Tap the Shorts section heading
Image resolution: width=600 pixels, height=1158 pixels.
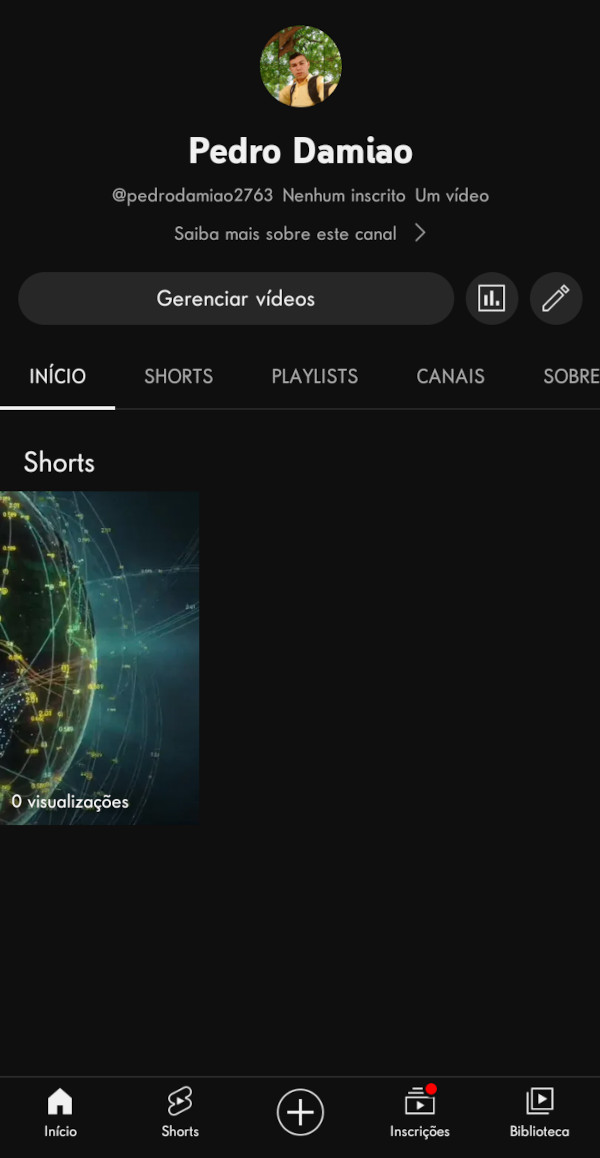tap(59, 462)
